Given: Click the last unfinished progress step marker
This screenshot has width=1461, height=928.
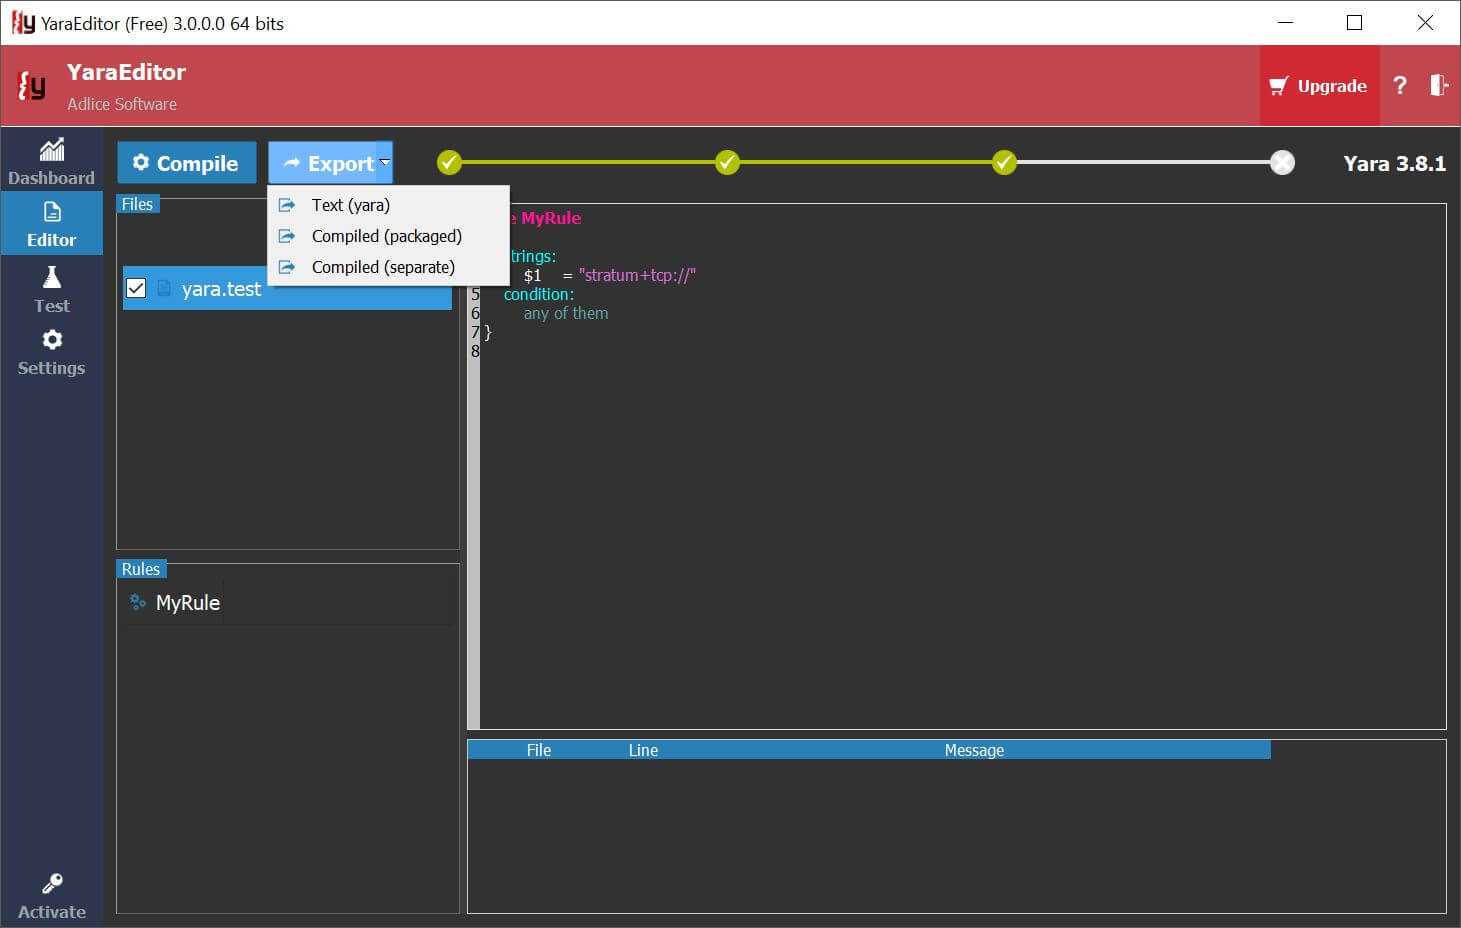Looking at the screenshot, I should pyautogui.click(x=1282, y=163).
